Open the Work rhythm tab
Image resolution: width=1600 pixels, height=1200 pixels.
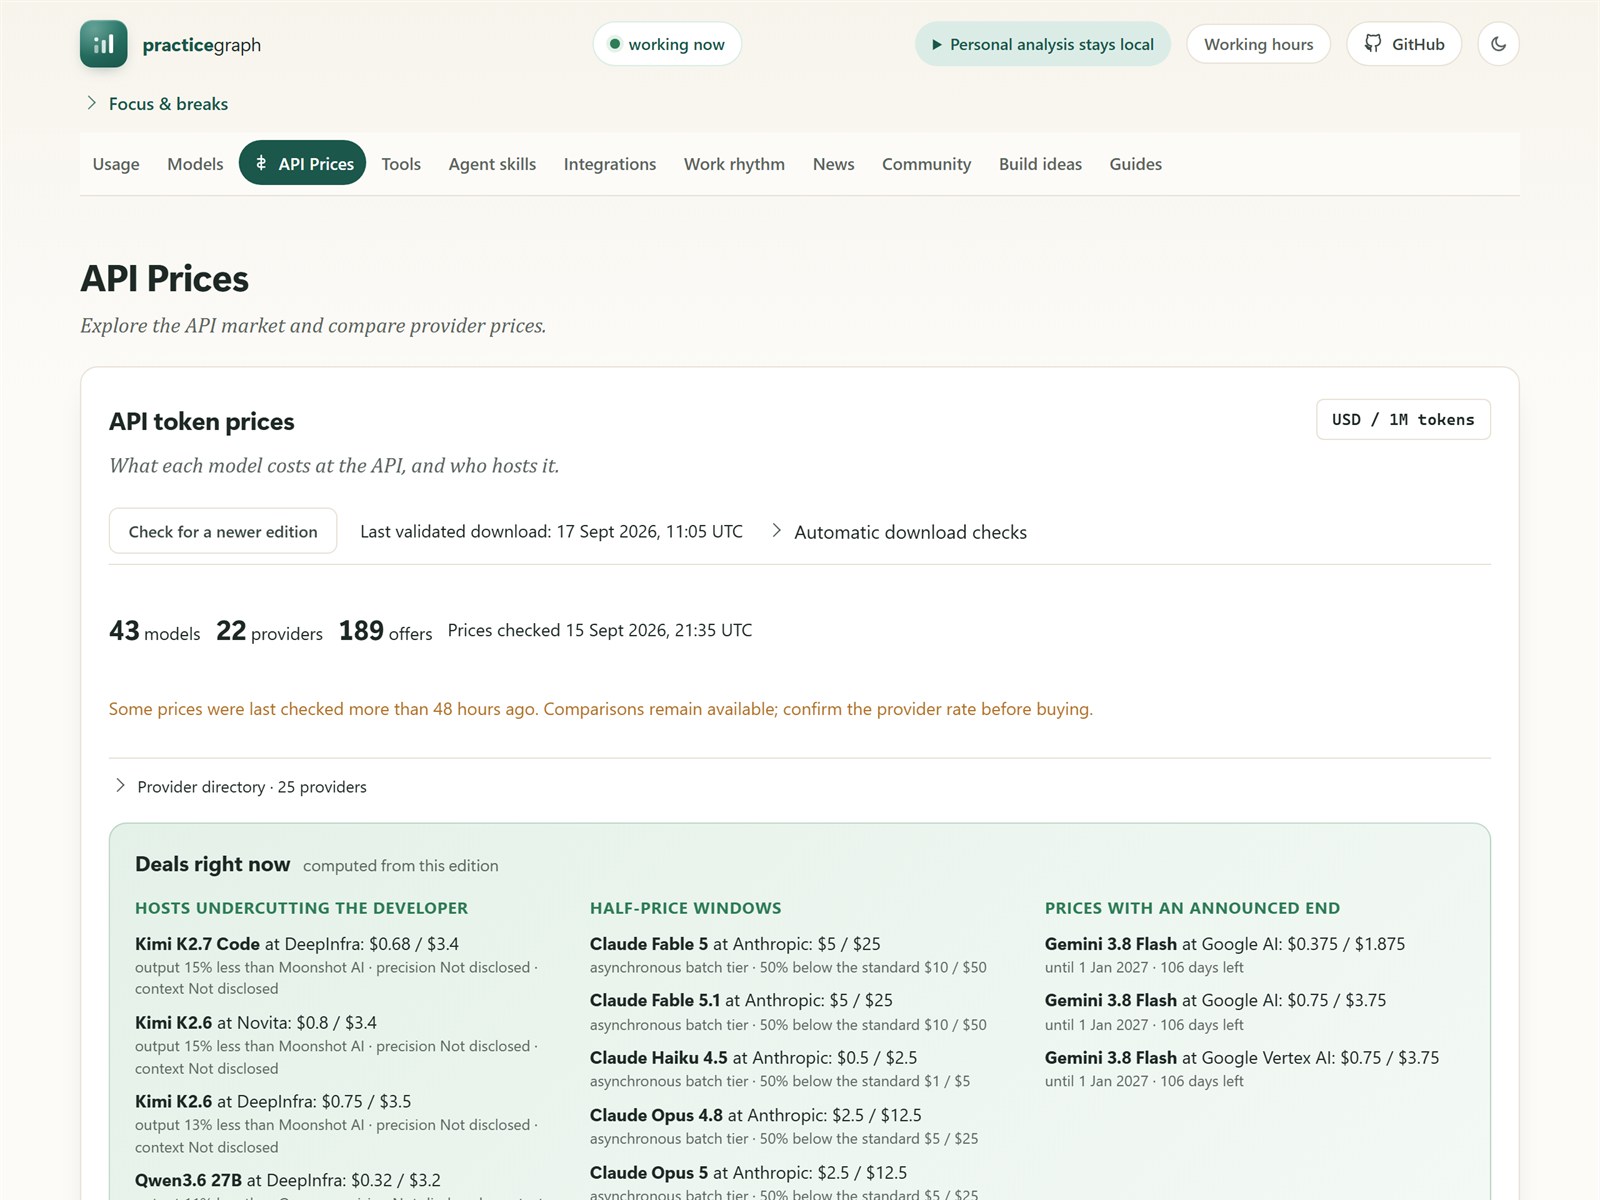click(734, 164)
